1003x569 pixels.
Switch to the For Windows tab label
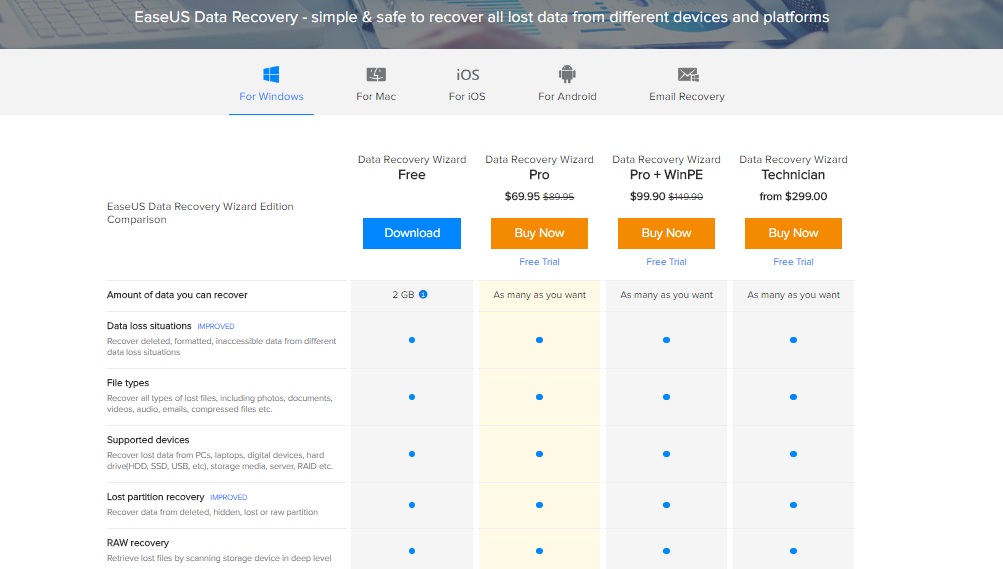[271, 97]
